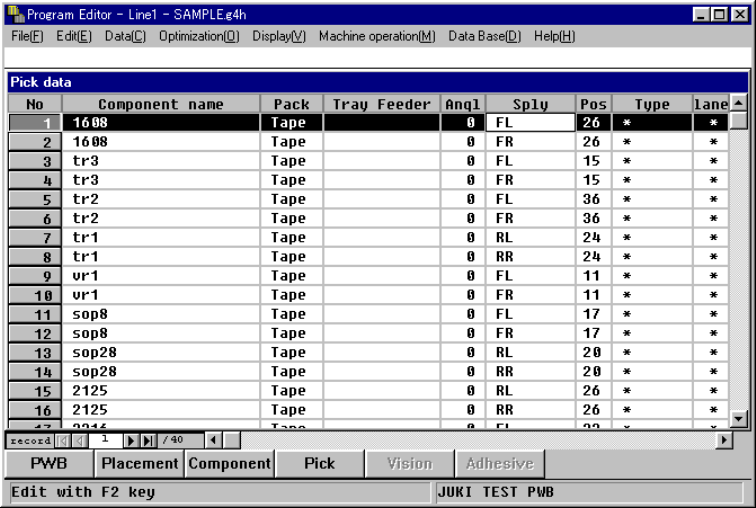Select row number 13 header
Viewport: 756px width, 508px height.
(35, 353)
